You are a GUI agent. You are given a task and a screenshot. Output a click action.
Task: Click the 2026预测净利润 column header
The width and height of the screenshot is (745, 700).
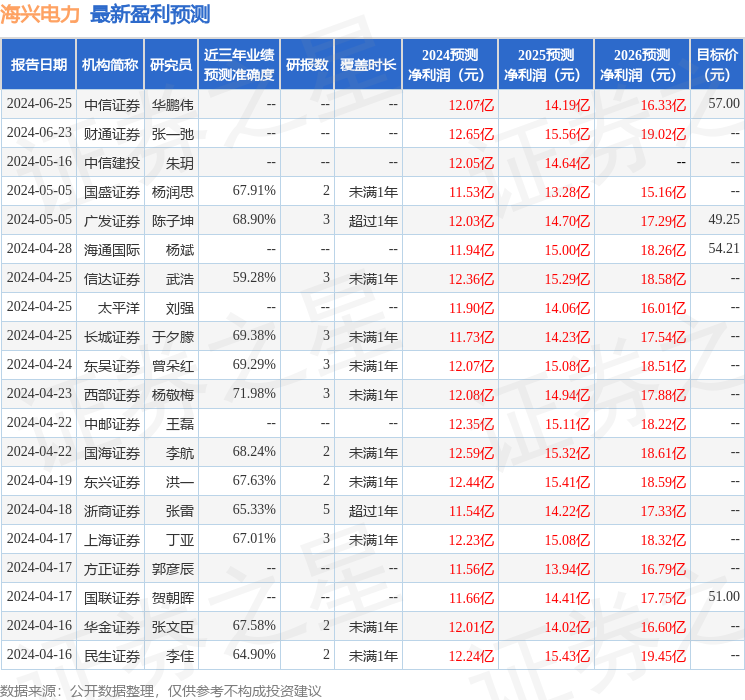tap(642, 65)
